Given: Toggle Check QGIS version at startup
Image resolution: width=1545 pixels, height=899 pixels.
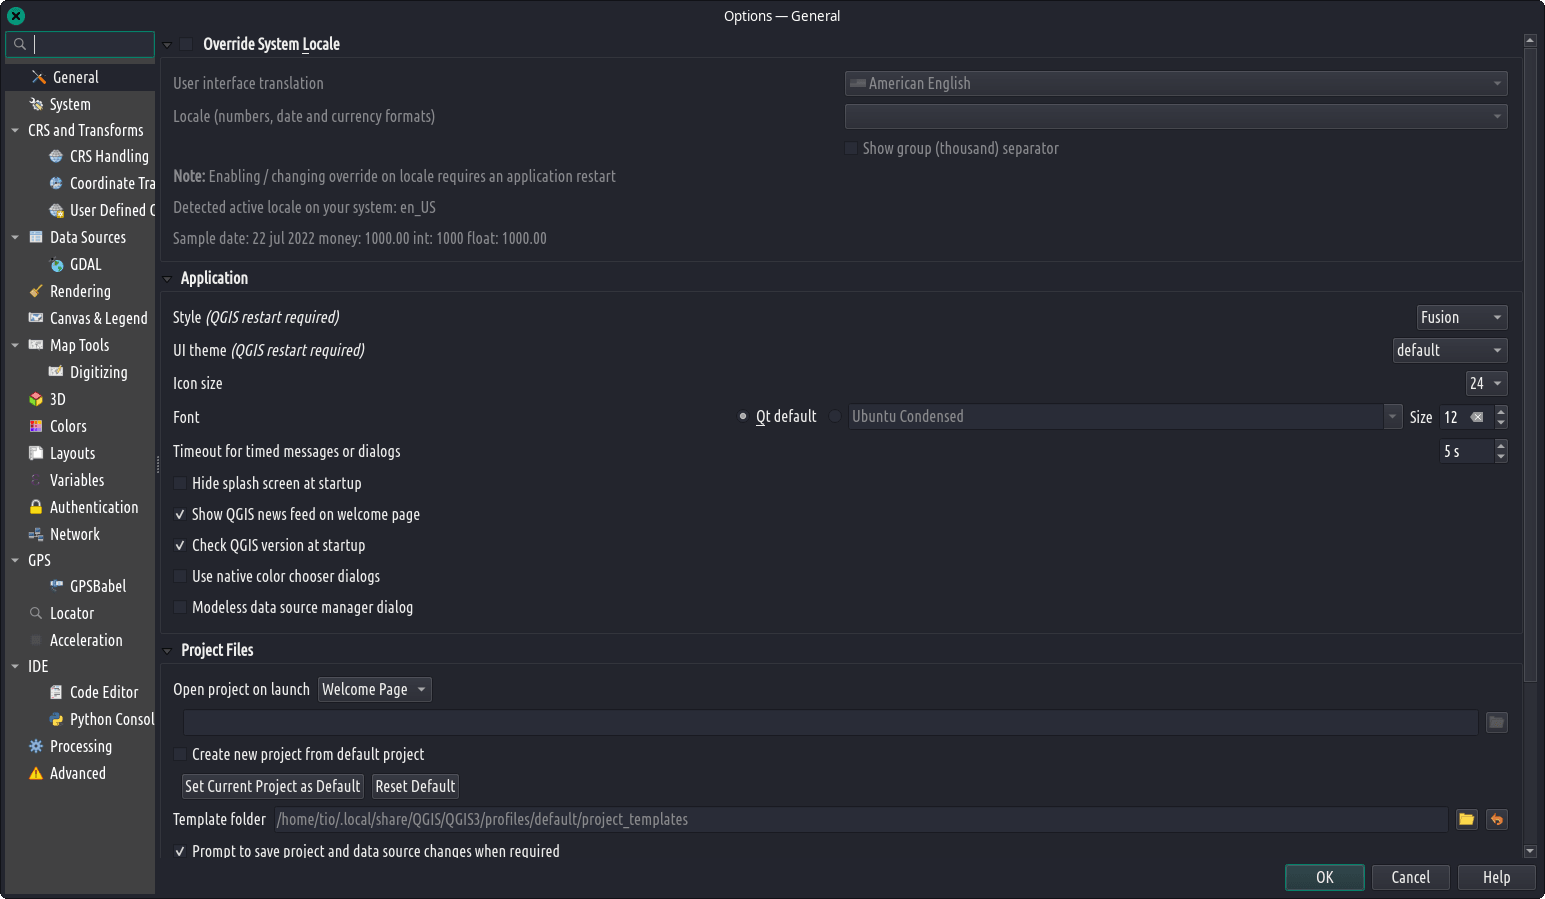Looking at the screenshot, I should click(x=180, y=545).
